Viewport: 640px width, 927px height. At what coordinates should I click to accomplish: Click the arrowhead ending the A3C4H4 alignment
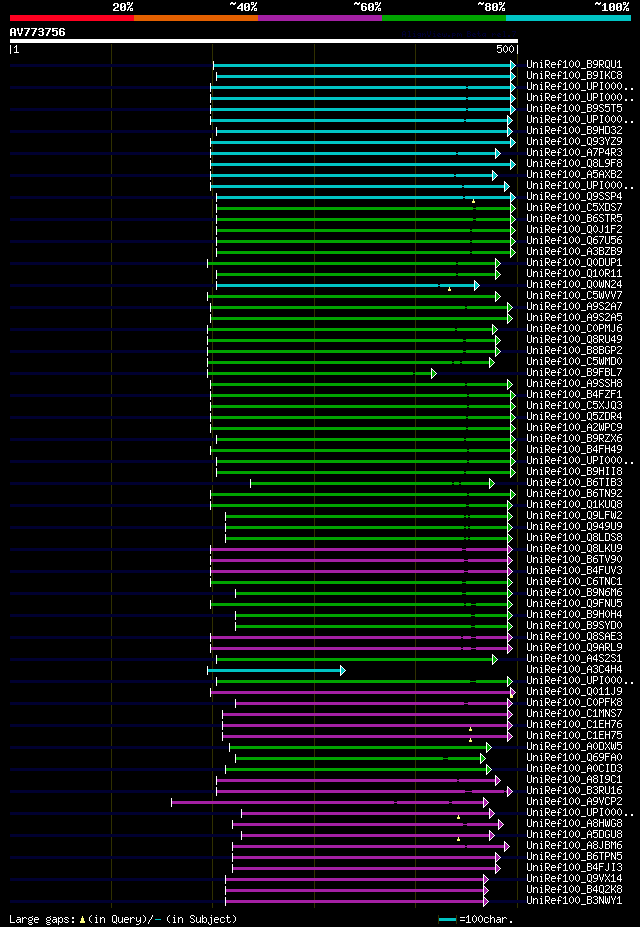tap(343, 670)
